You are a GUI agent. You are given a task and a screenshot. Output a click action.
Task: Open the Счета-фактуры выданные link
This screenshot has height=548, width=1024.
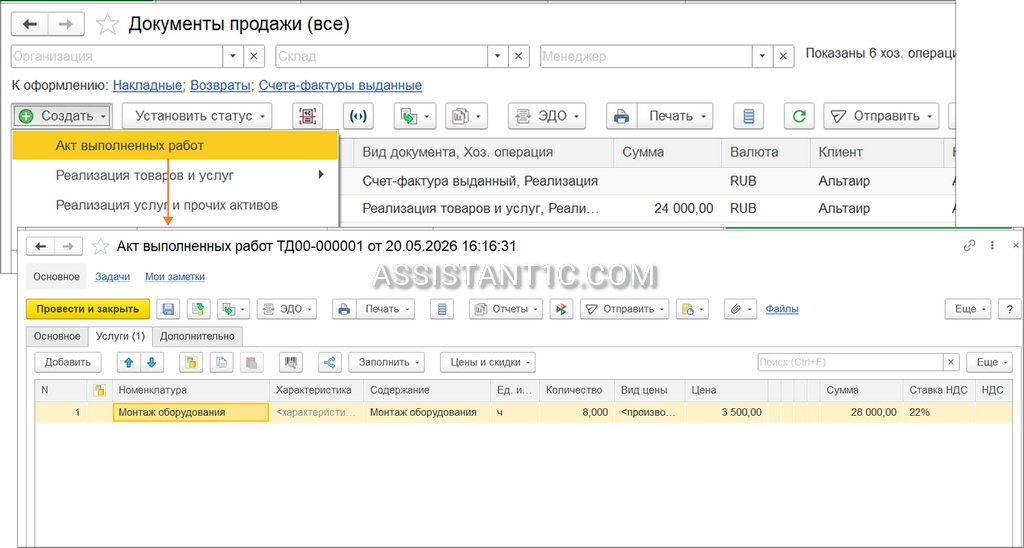point(340,86)
